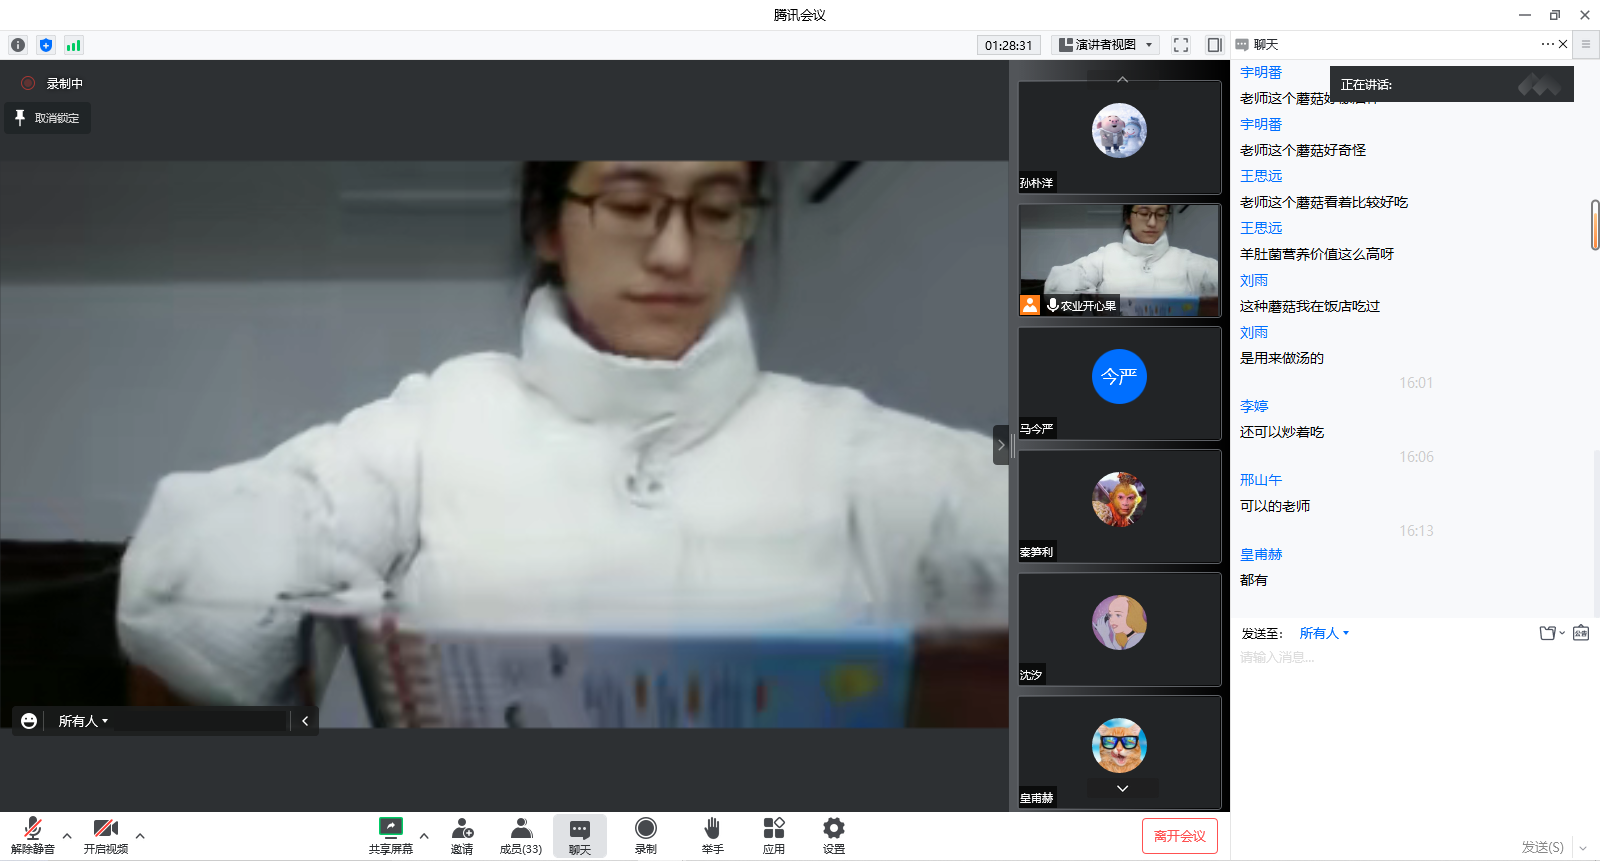Click the blue security shield icon

pos(46,45)
